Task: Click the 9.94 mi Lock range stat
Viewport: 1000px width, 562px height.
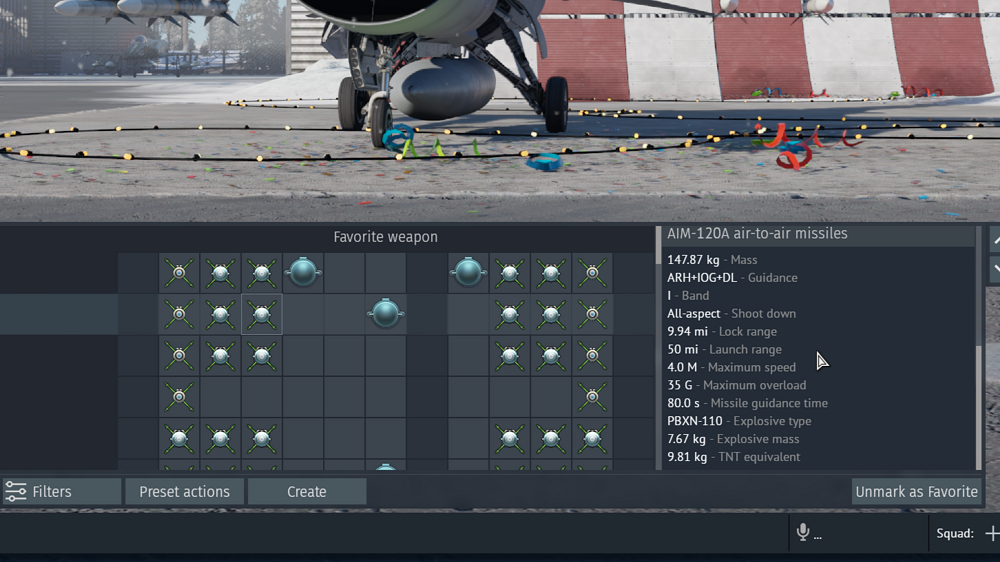Action: (722, 331)
